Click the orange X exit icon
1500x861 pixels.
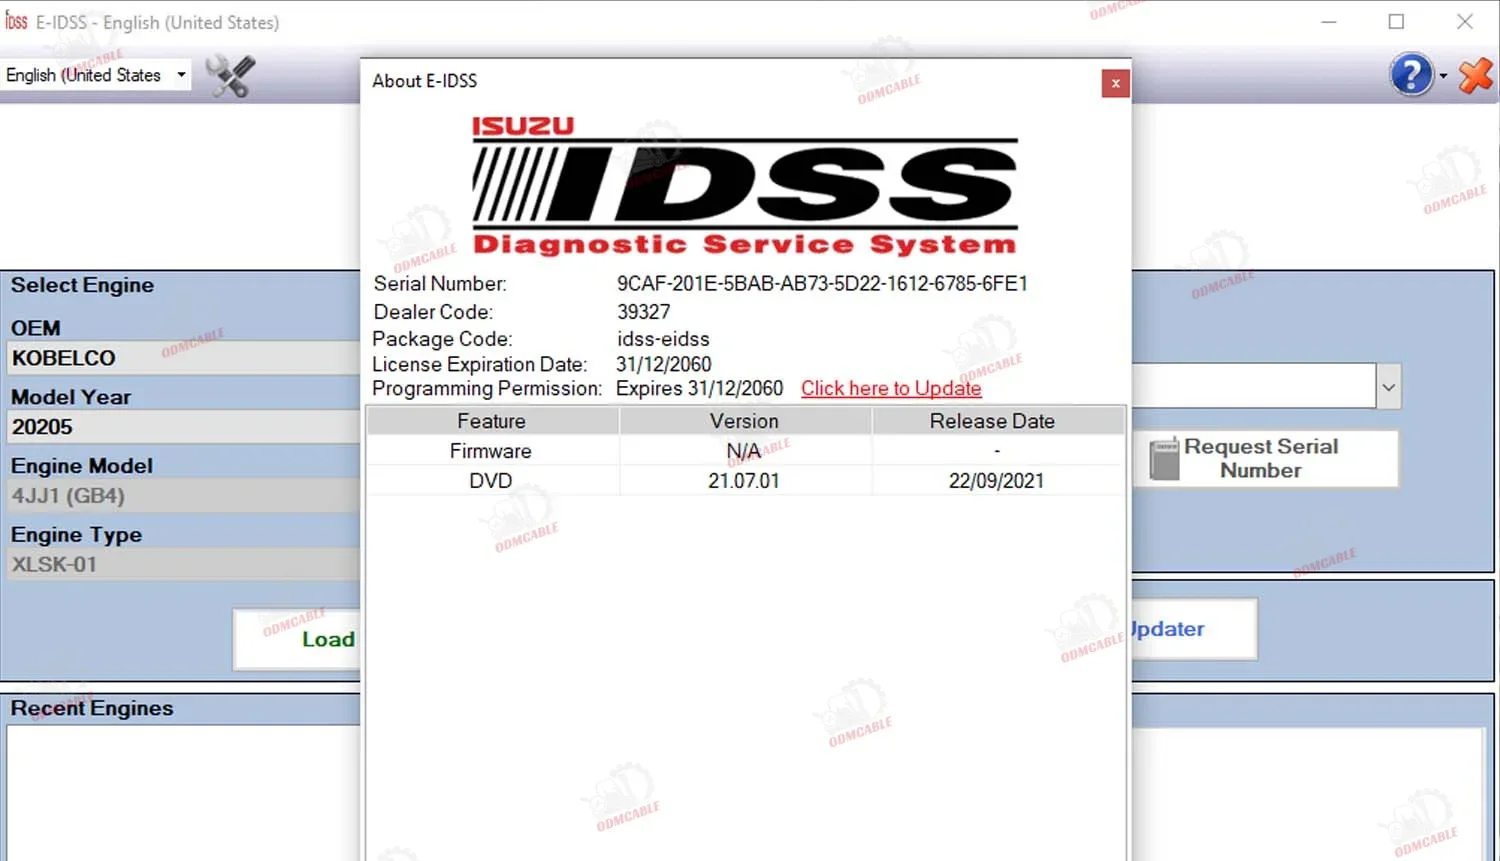click(x=1475, y=75)
